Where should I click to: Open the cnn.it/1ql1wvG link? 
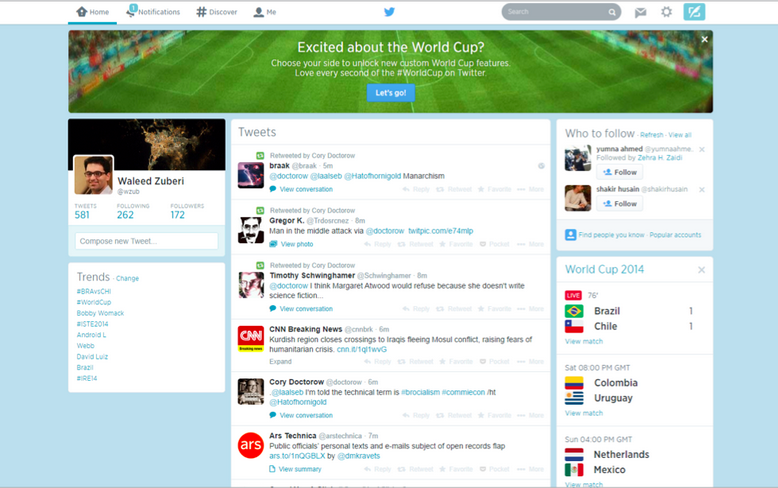tap(362, 350)
